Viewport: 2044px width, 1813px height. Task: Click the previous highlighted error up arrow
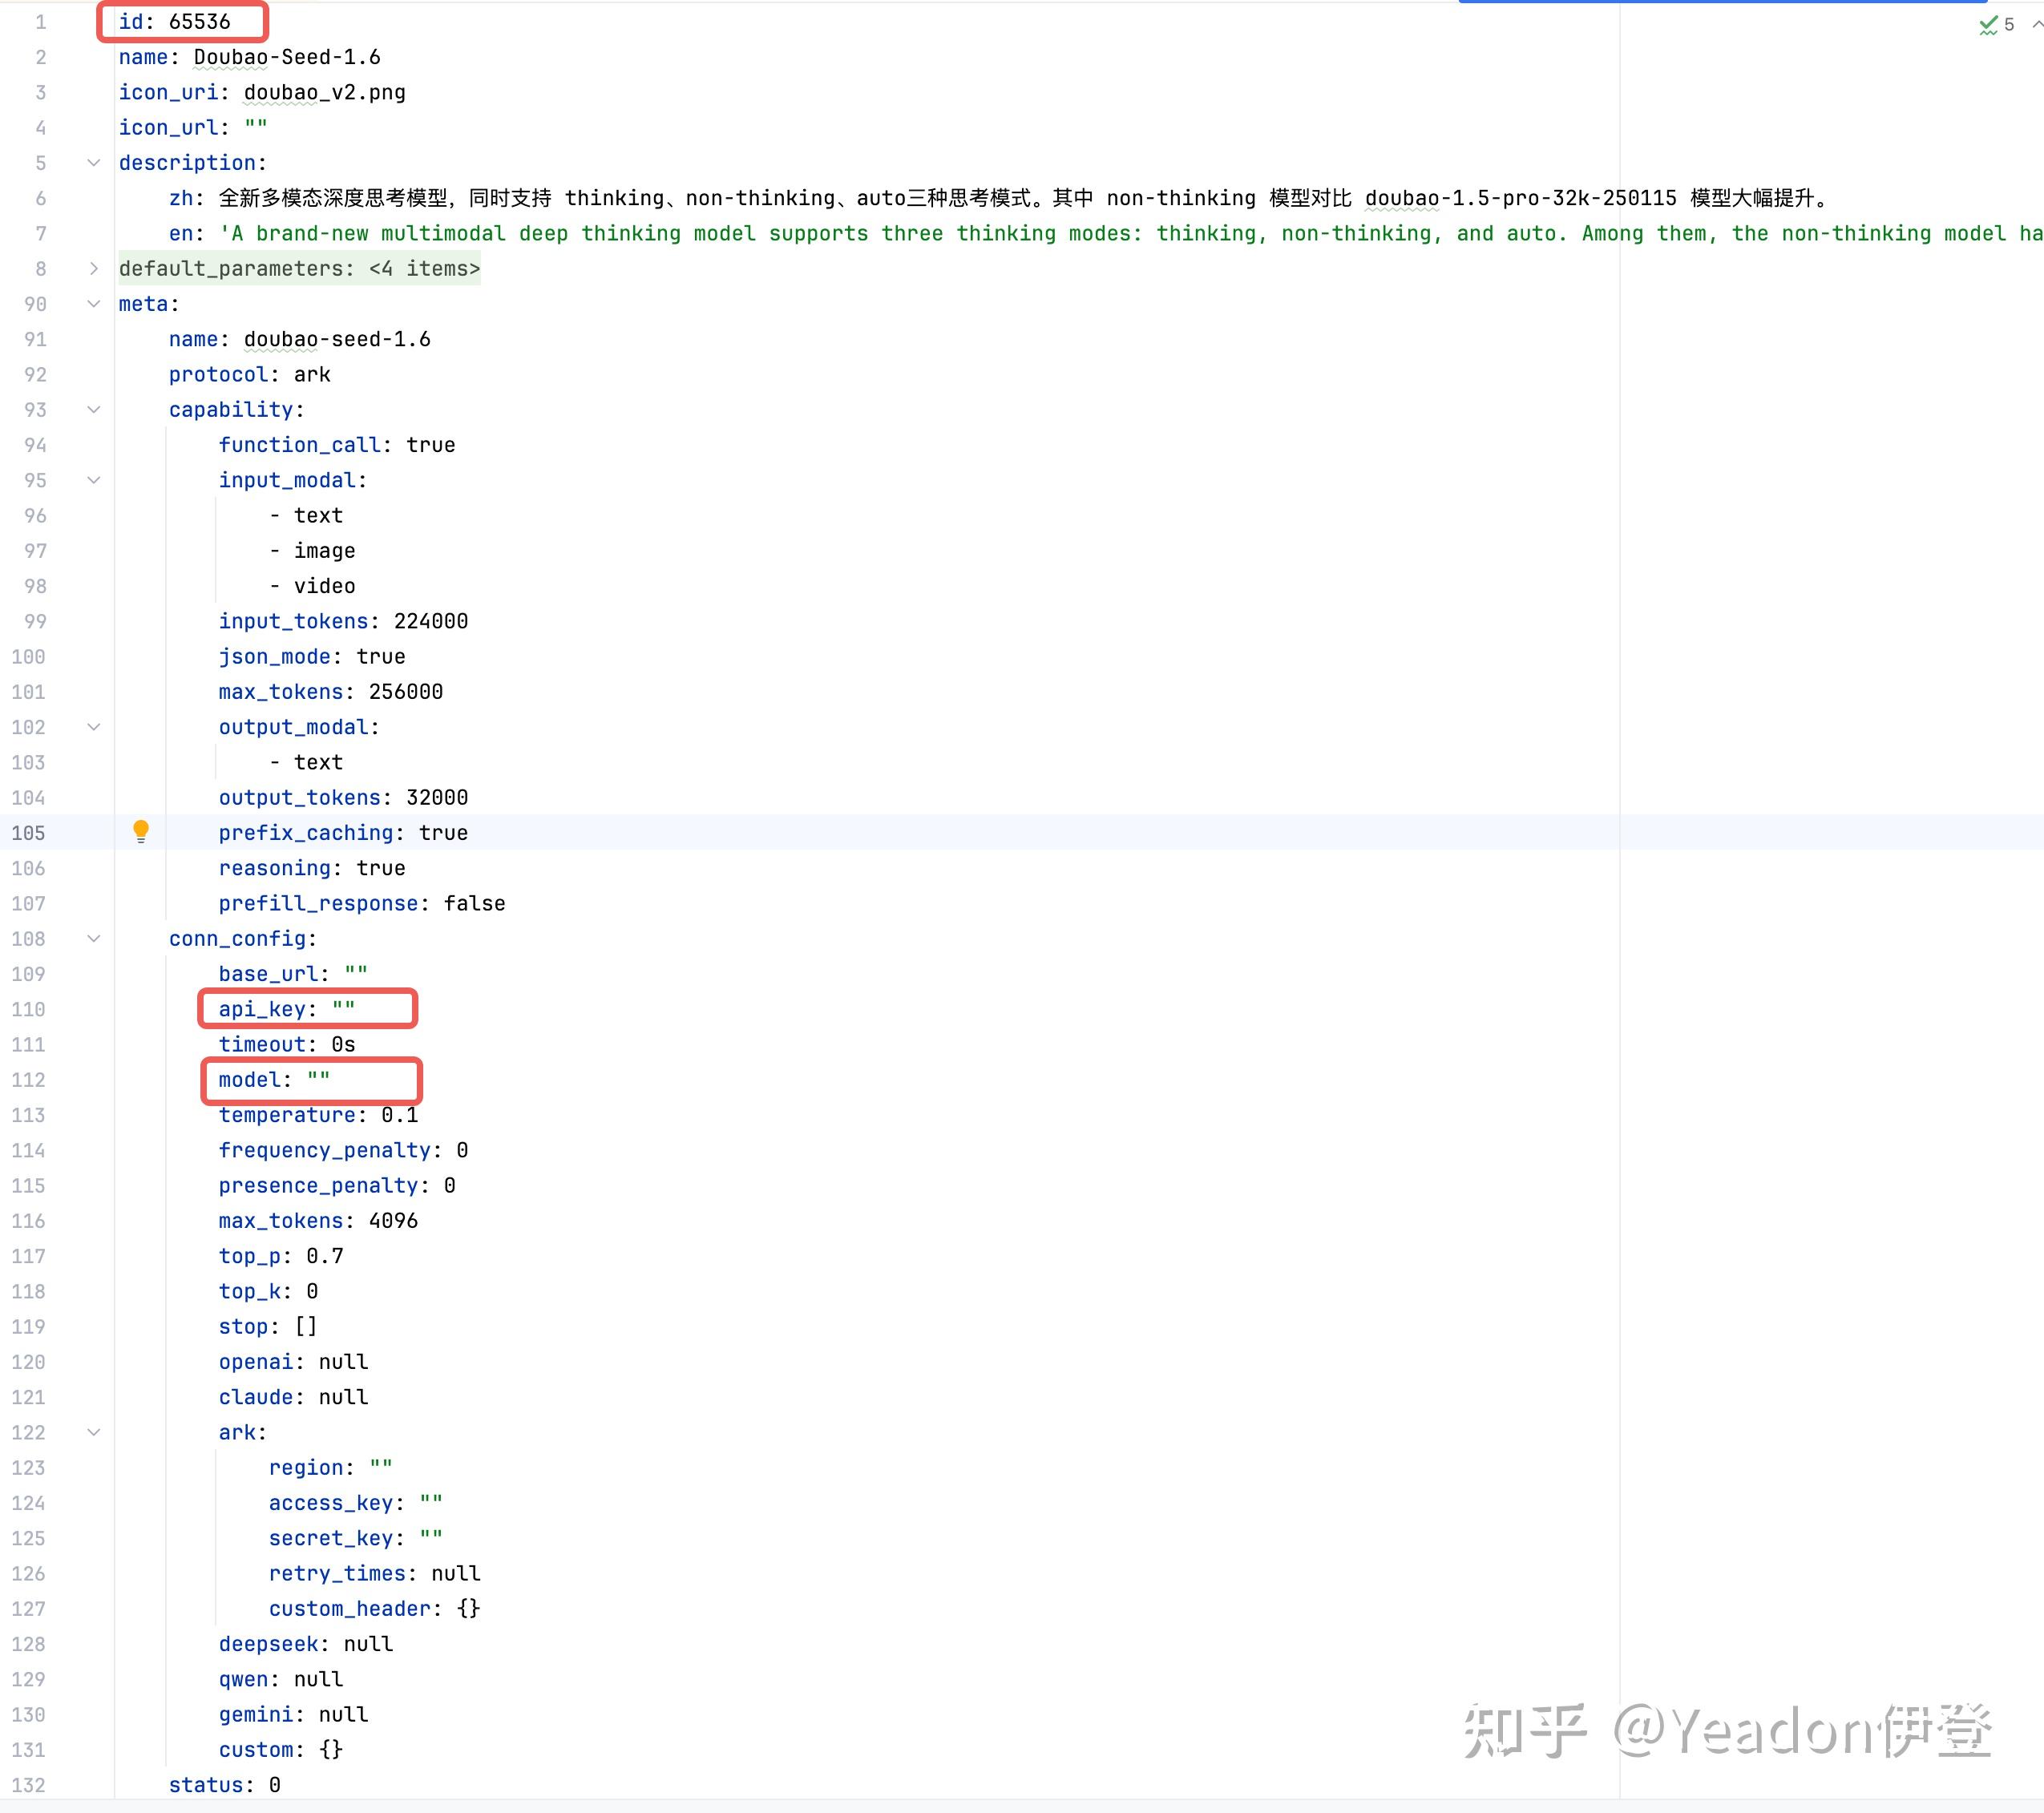(x=2037, y=24)
